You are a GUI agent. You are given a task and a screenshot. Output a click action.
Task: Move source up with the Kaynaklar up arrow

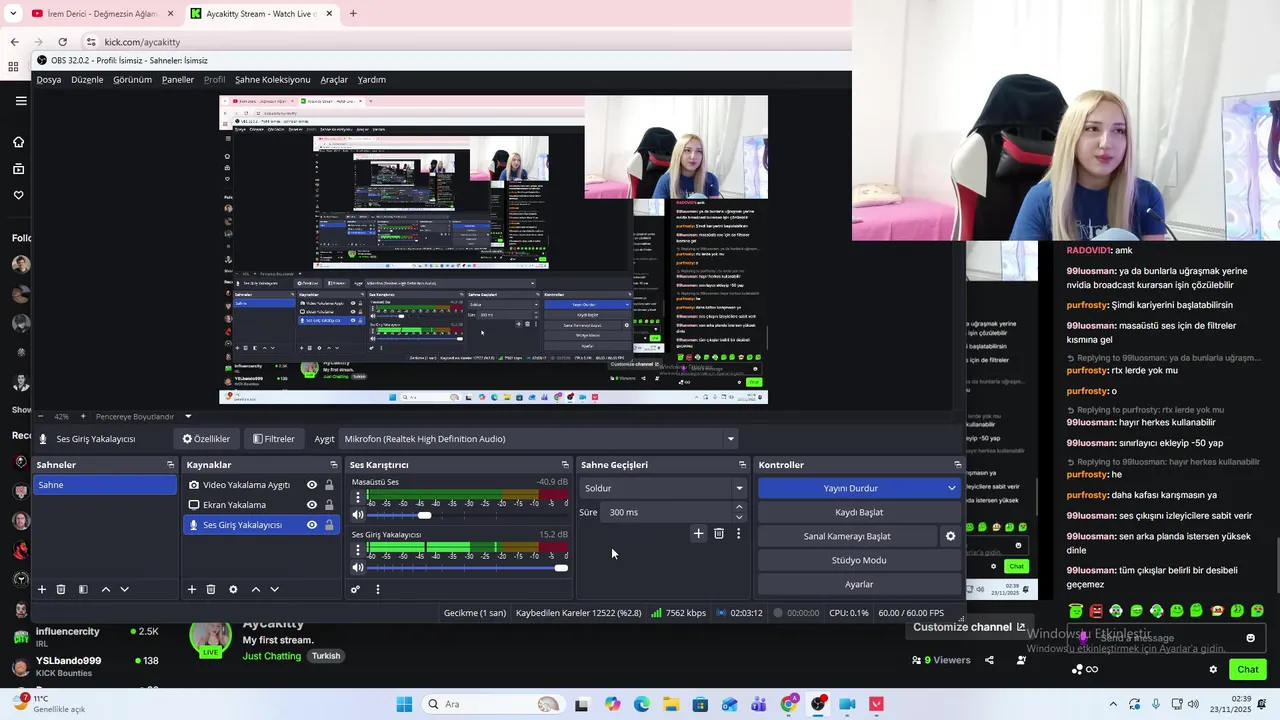[x=255, y=589]
